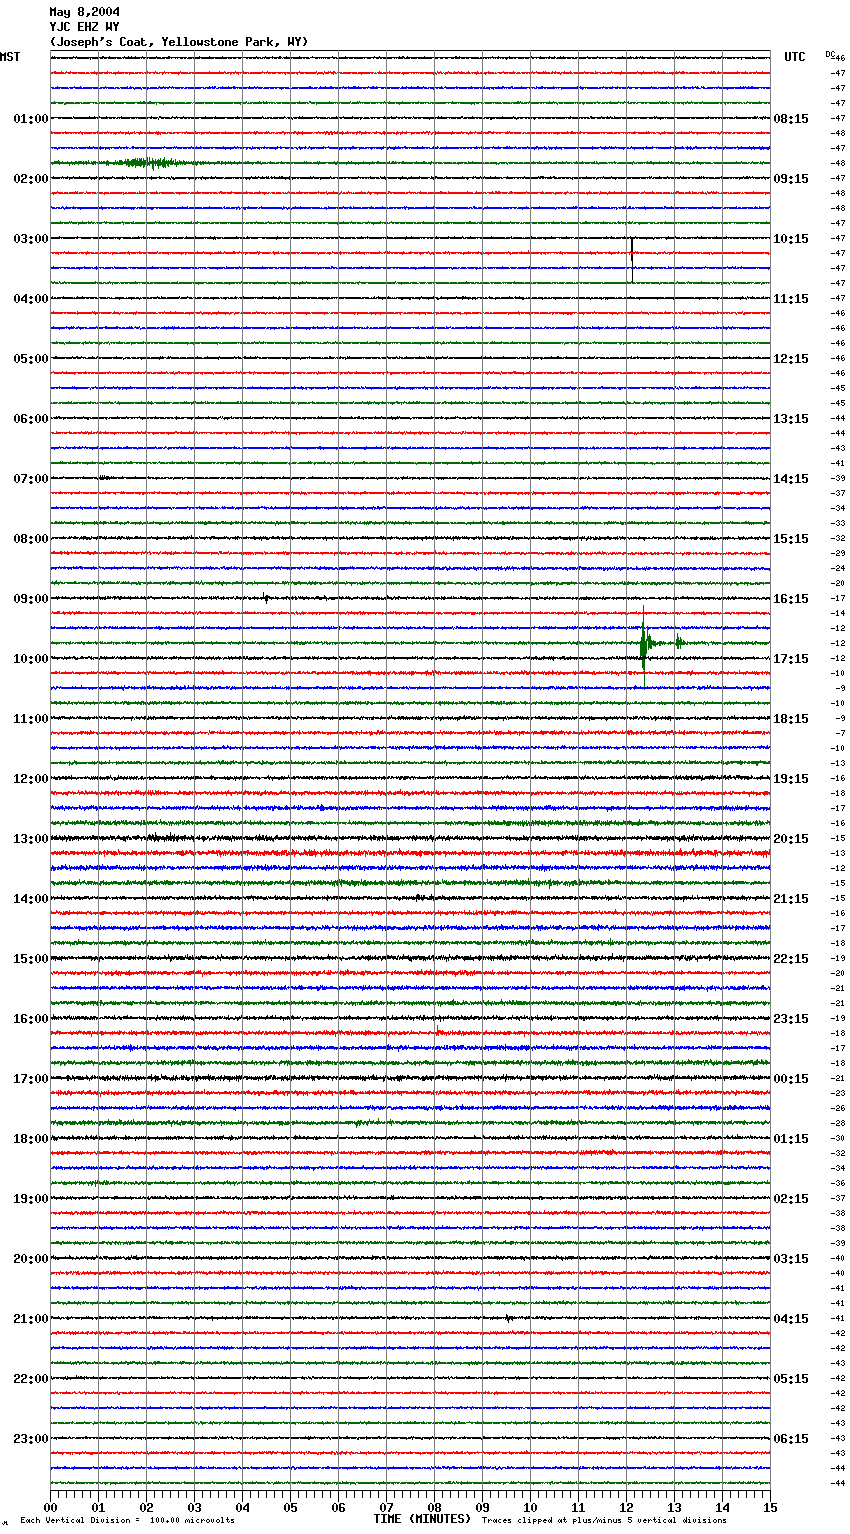Click the "18:15" UTC time label
This screenshot has height=1534, width=850.
coord(791,719)
